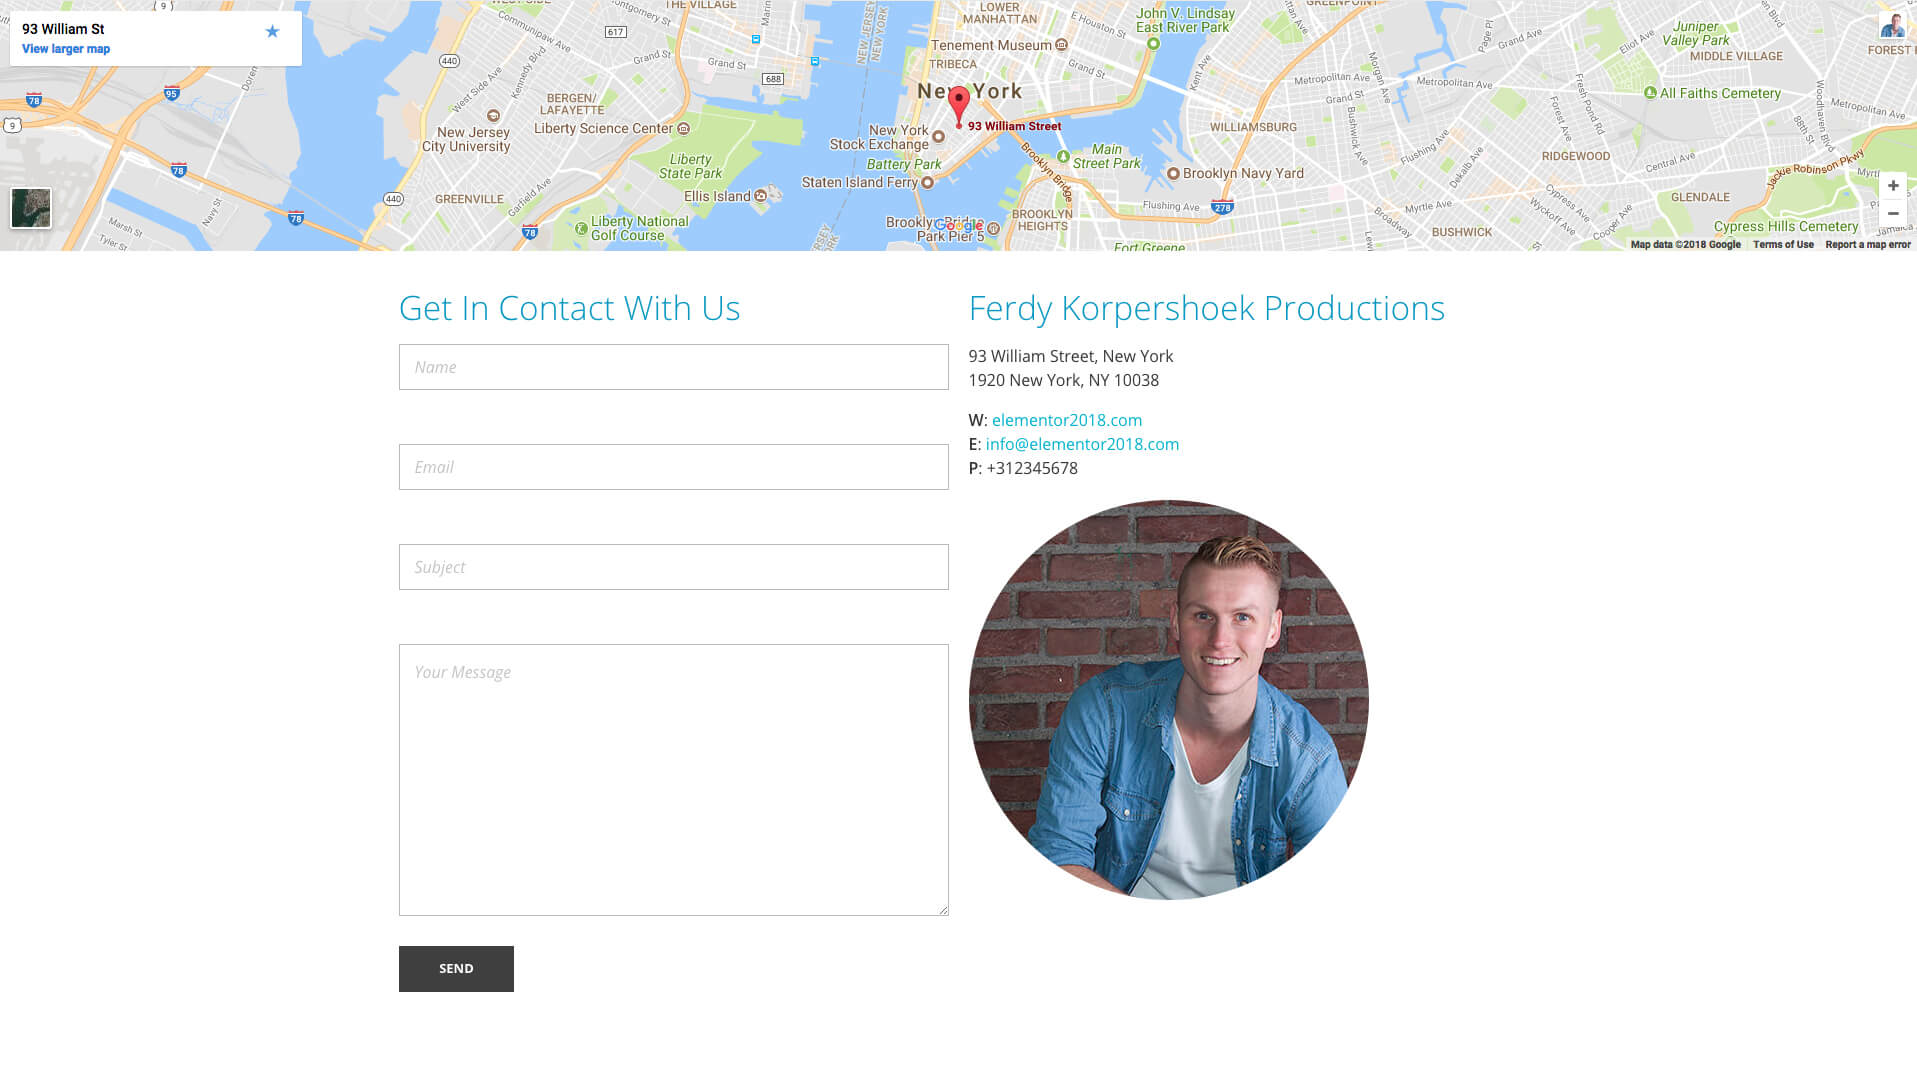This screenshot has height=1081, width=1917.
Task: Click the Name input field
Action: pos(673,367)
